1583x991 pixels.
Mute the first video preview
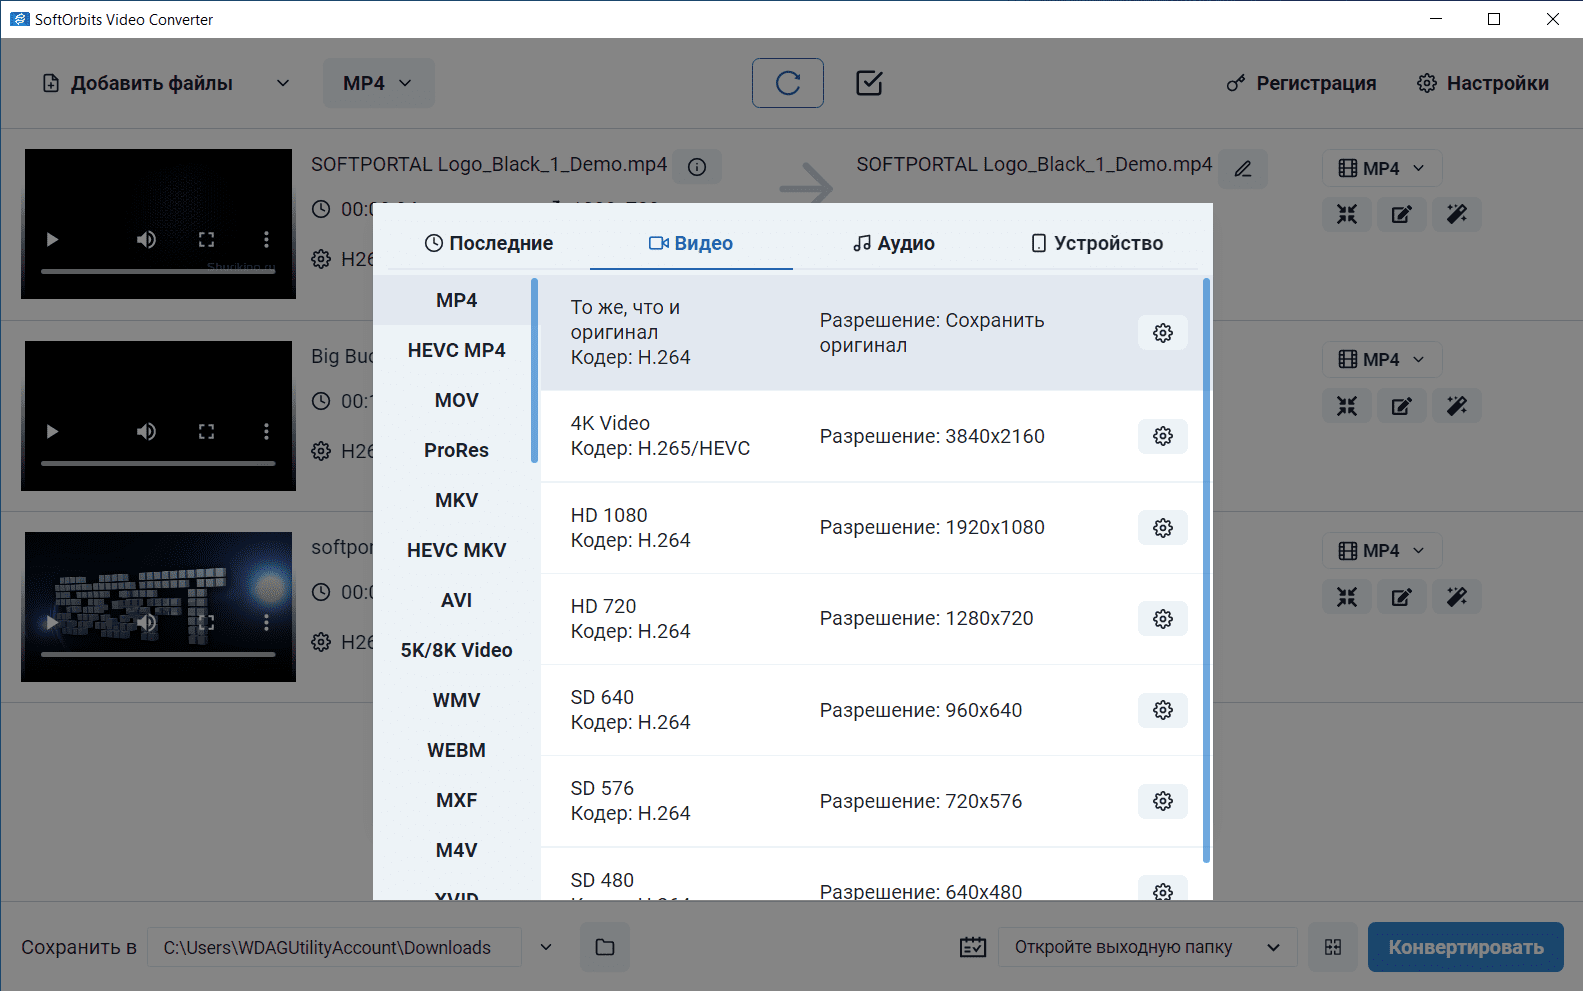tap(147, 240)
